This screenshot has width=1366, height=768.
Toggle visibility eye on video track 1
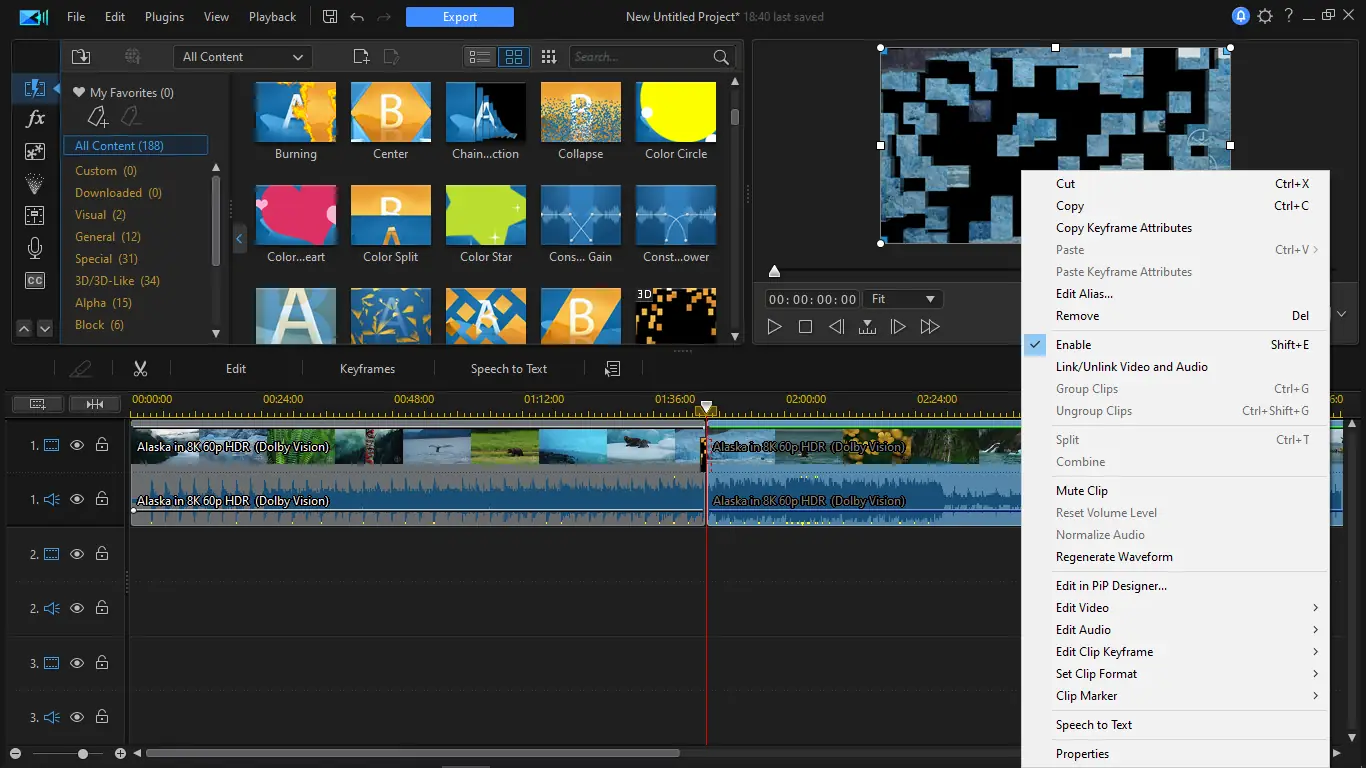(x=77, y=445)
